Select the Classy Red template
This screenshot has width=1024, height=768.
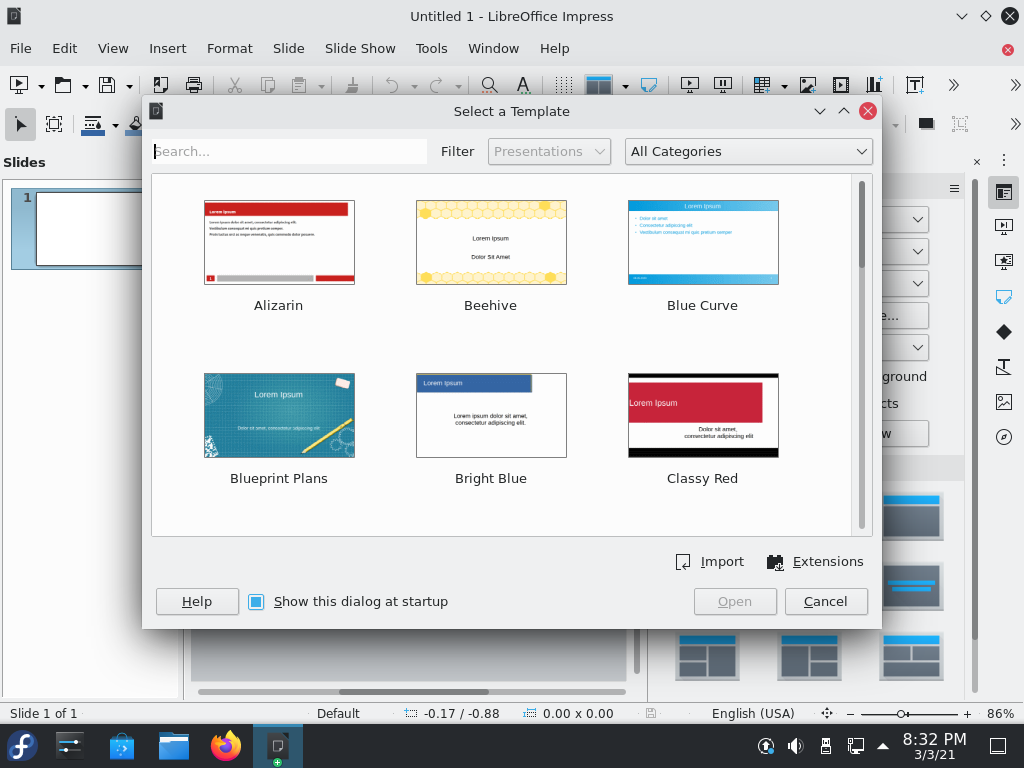click(703, 415)
